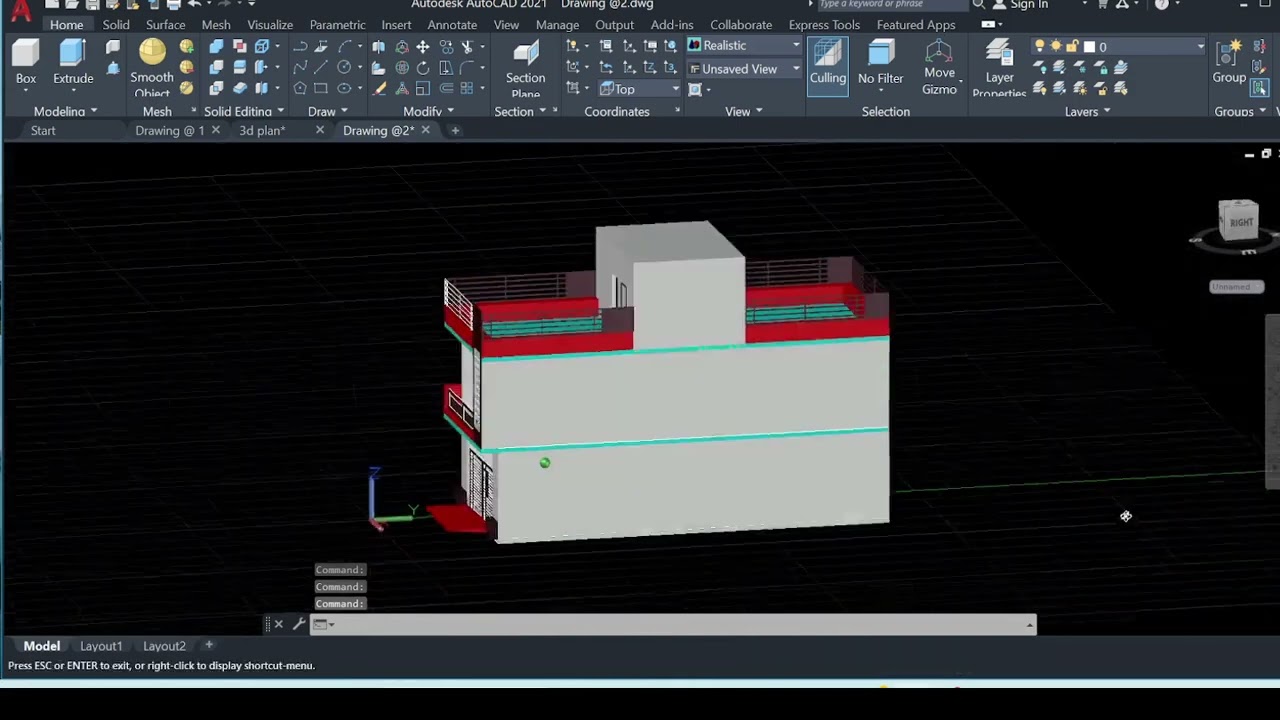The width and height of the screenshot is (1280, 720).
Task: Switch to the Layout1 tab
Action: 101,646
